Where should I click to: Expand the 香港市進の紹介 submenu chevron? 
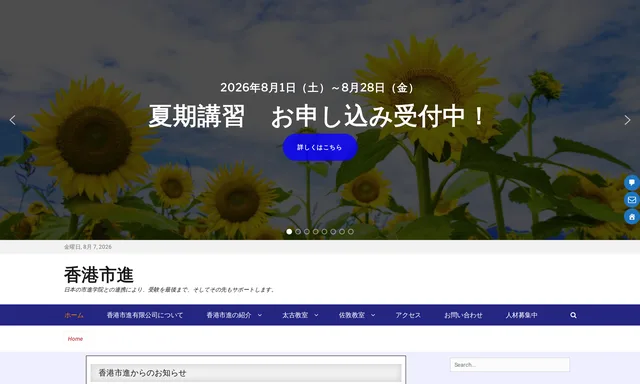(x=260, y=315)
